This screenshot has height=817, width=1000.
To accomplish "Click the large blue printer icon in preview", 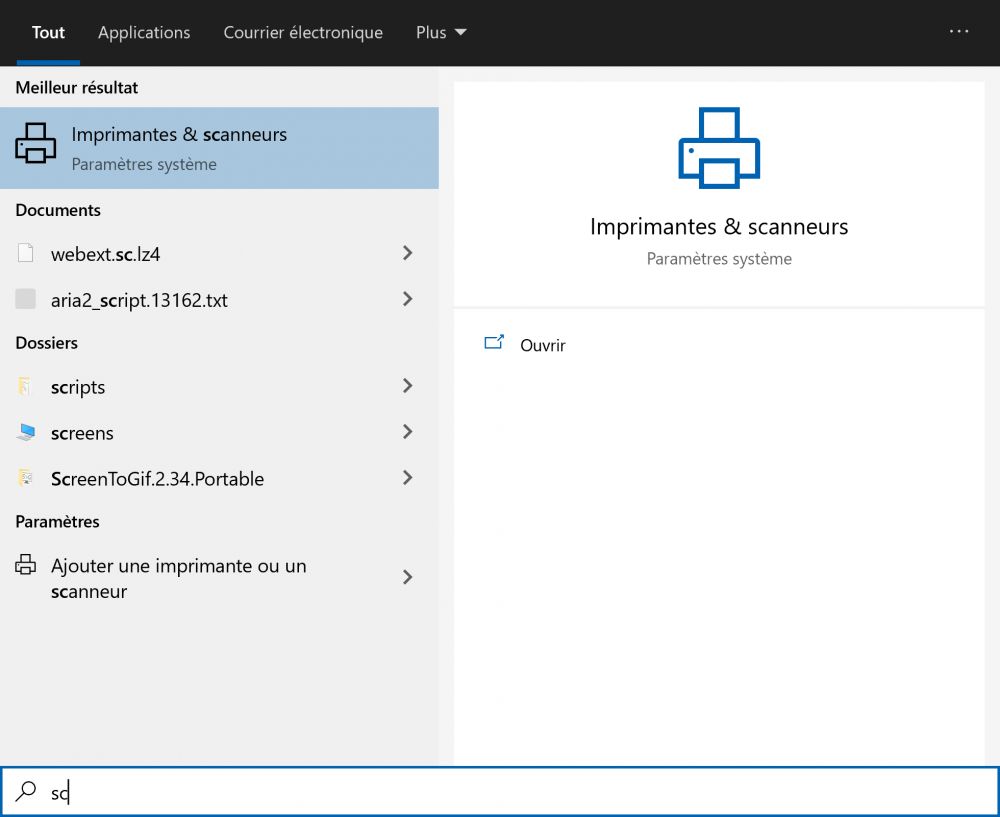I will tap(718, 148).
